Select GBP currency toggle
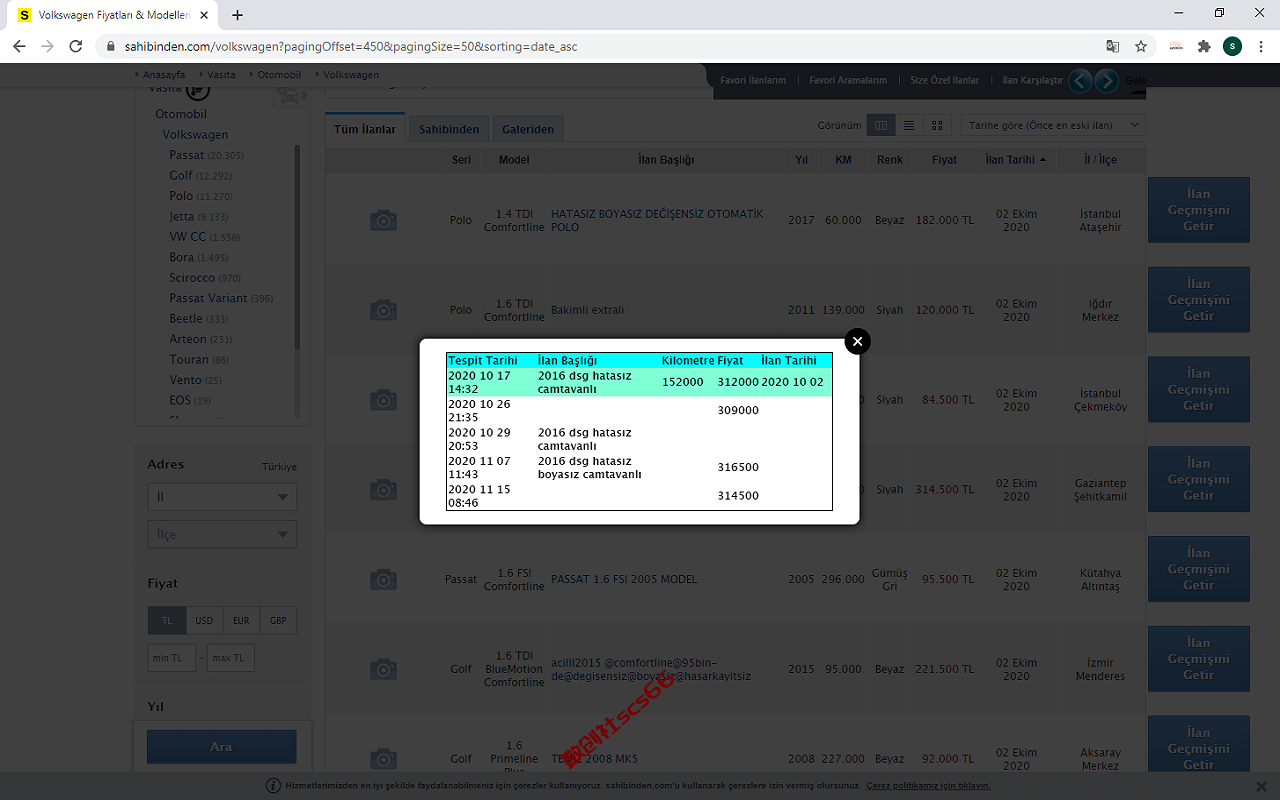This screenshot has width=1280, height=800. [278, 620]
